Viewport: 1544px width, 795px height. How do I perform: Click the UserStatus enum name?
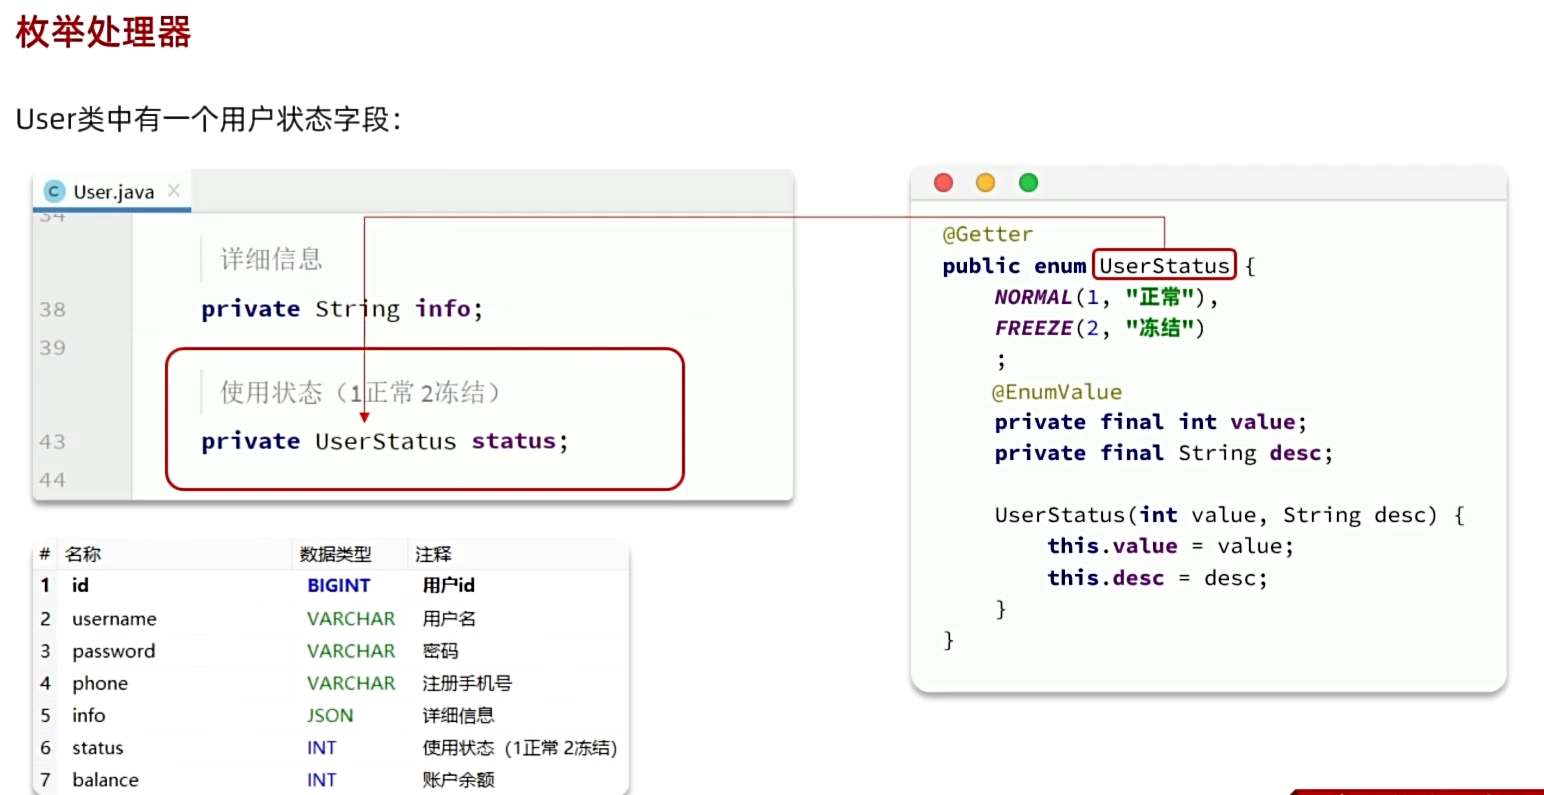pos(1164,265)
